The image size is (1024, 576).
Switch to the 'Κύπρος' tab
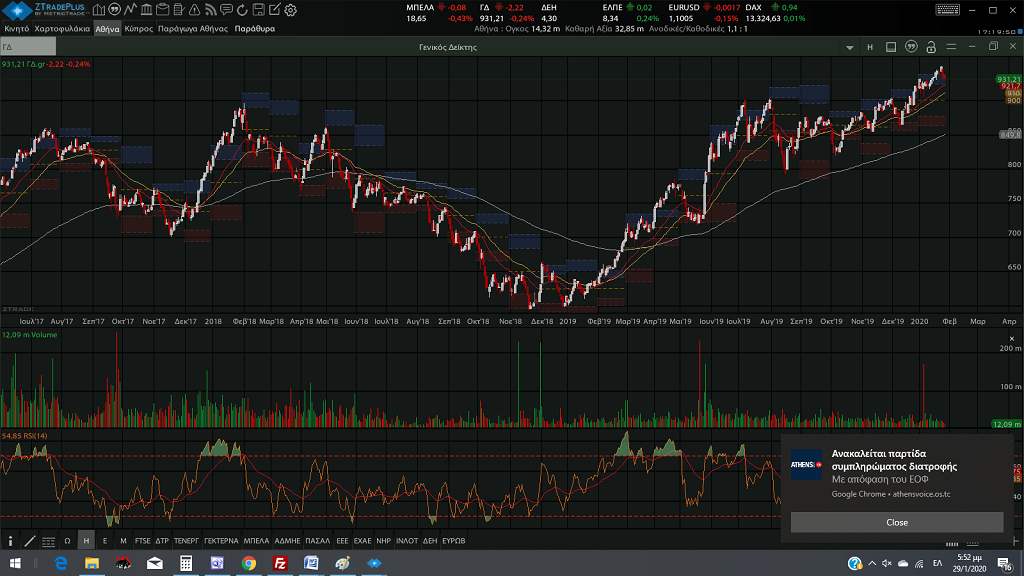[x=139, y=29]
